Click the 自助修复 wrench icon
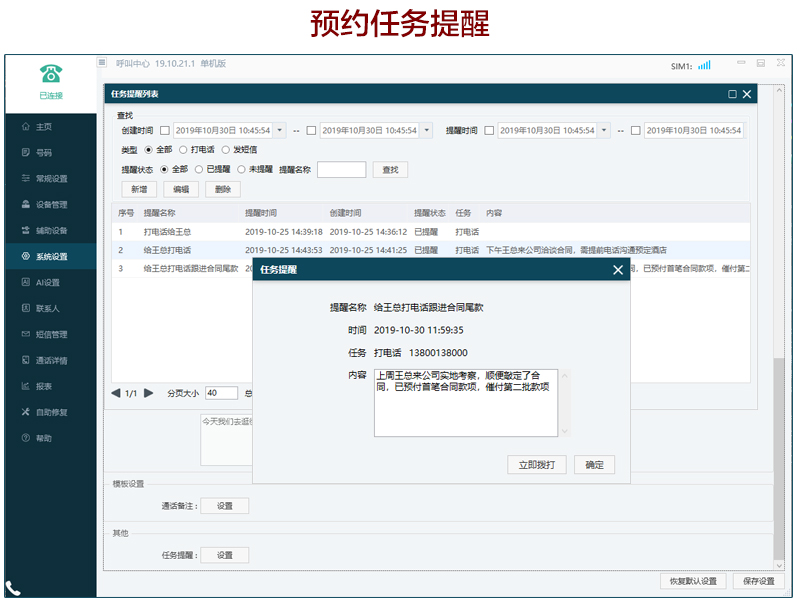Viewport: 800px width, 601px height. point(26,413)
